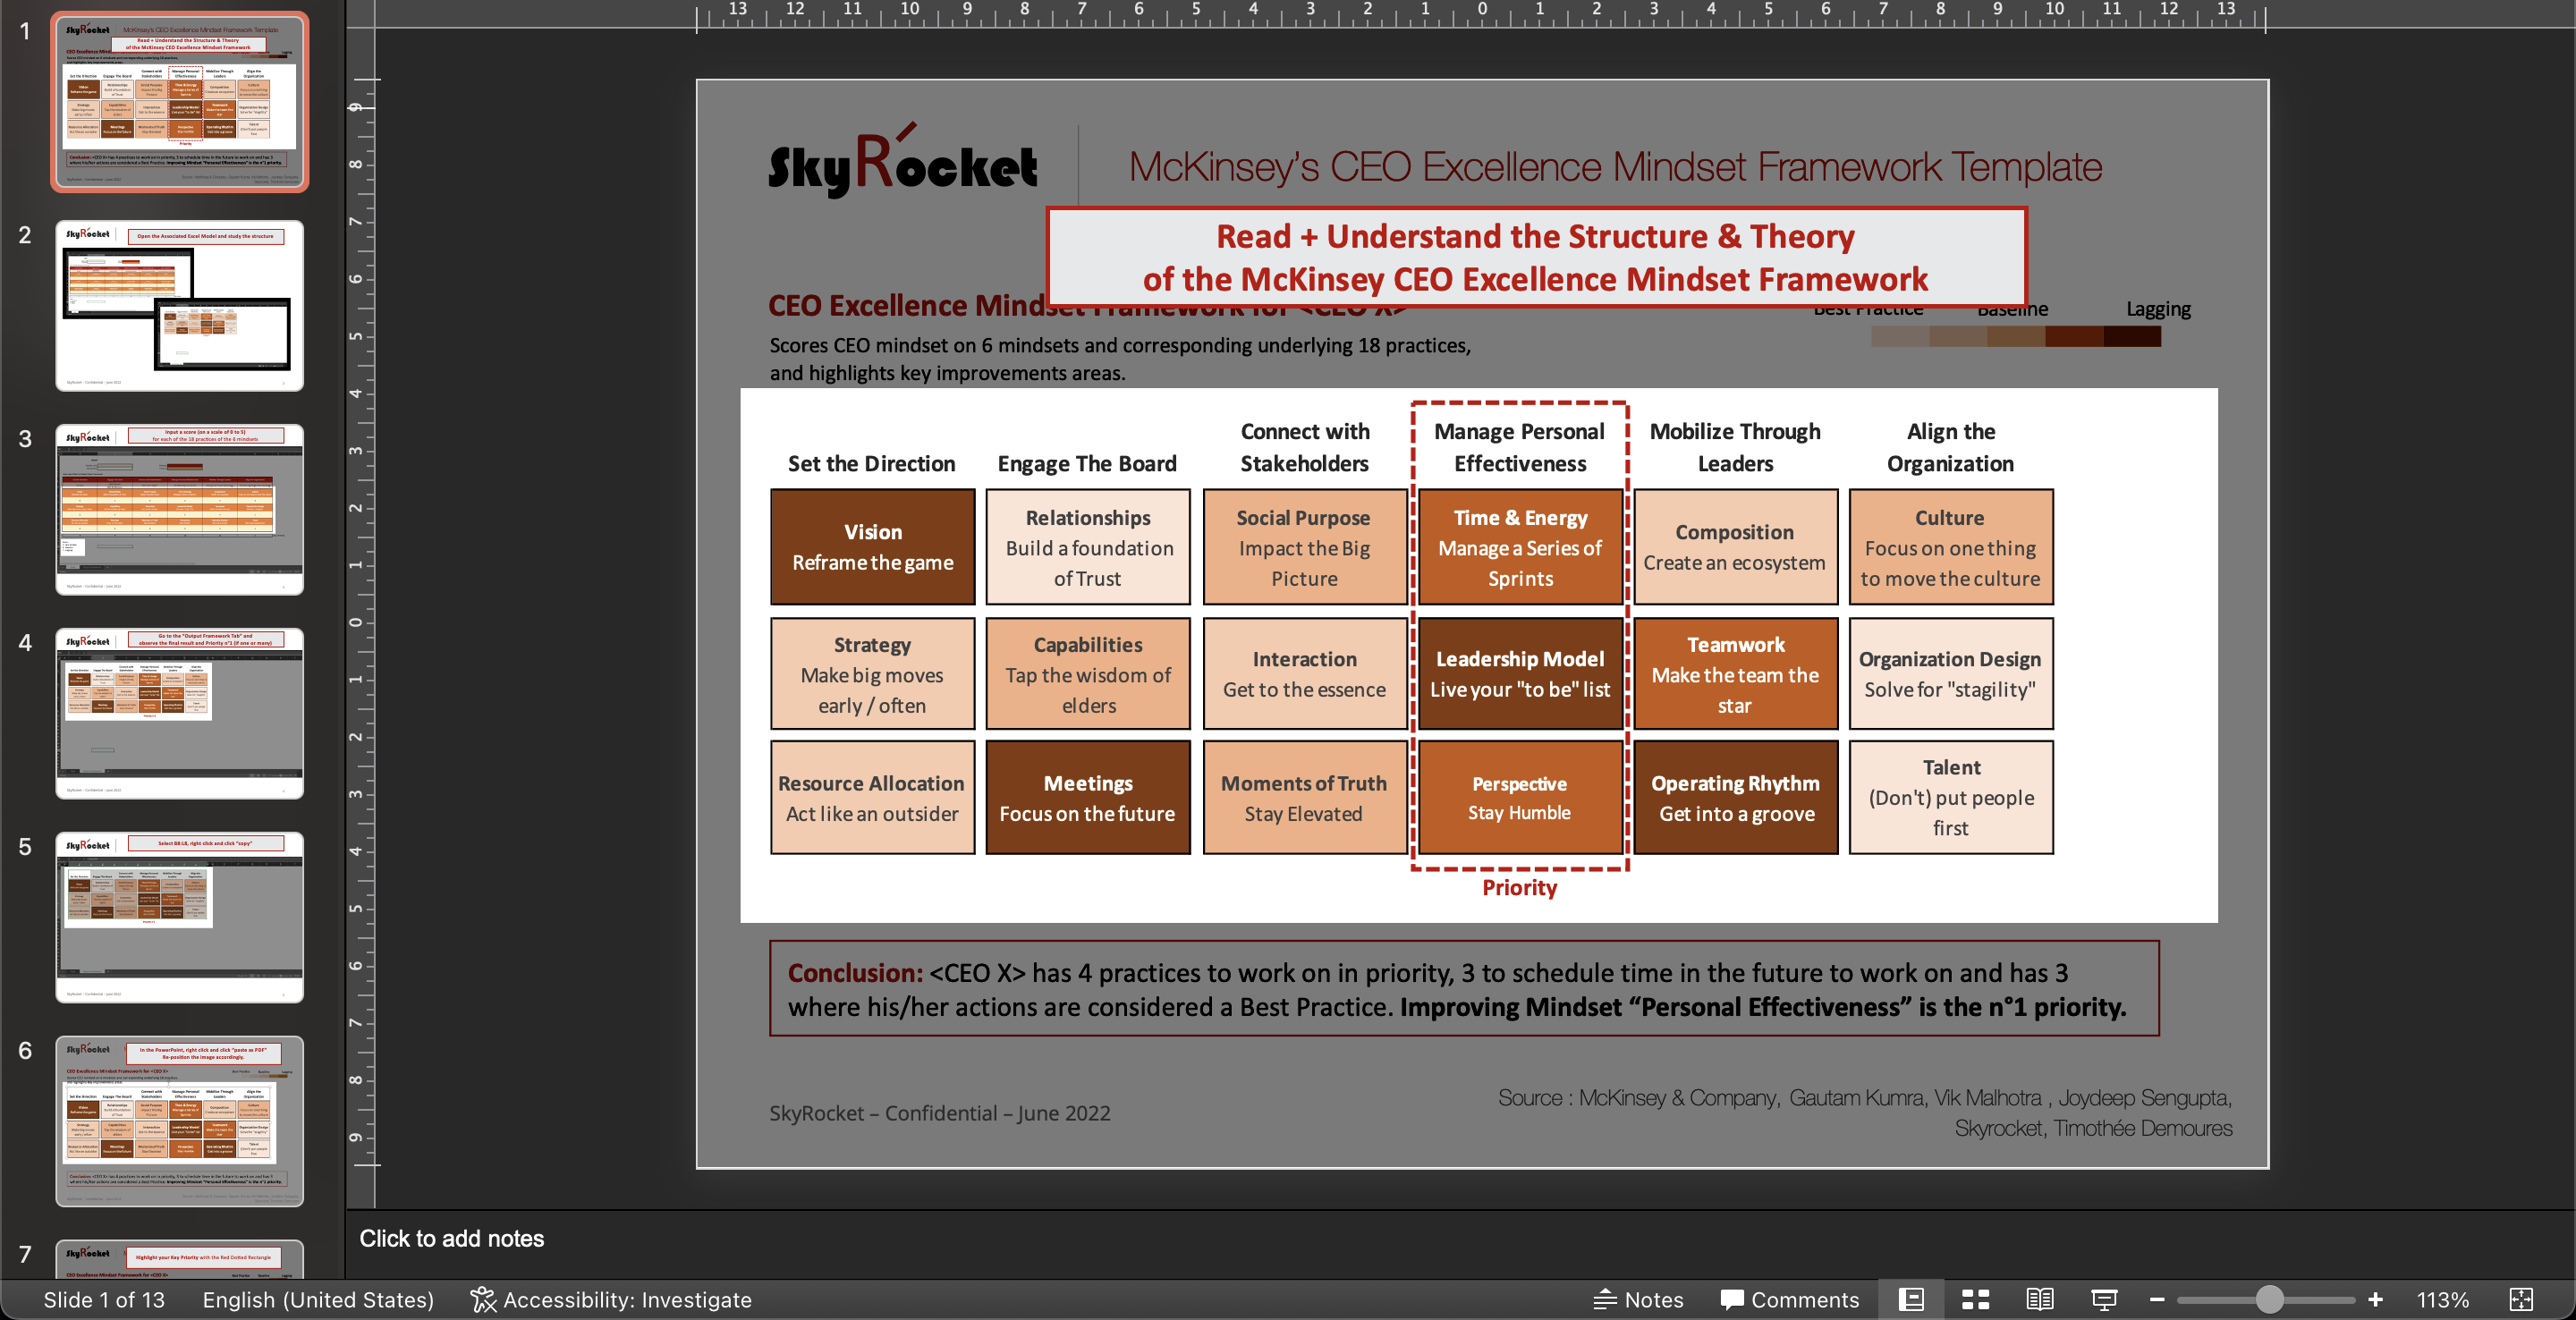Click the Time & Energy box

pyautogui.click(x=1520, y=547)
